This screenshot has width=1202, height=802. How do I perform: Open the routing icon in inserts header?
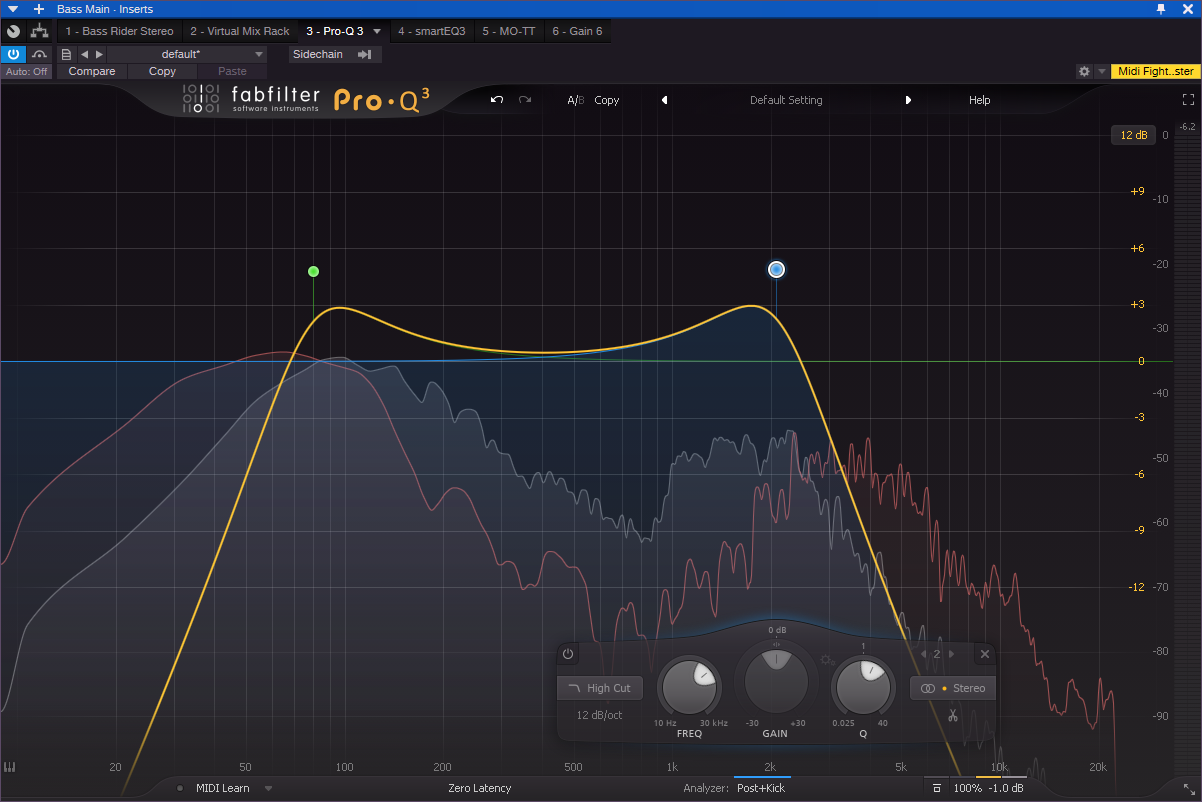(x=39, y=31)
